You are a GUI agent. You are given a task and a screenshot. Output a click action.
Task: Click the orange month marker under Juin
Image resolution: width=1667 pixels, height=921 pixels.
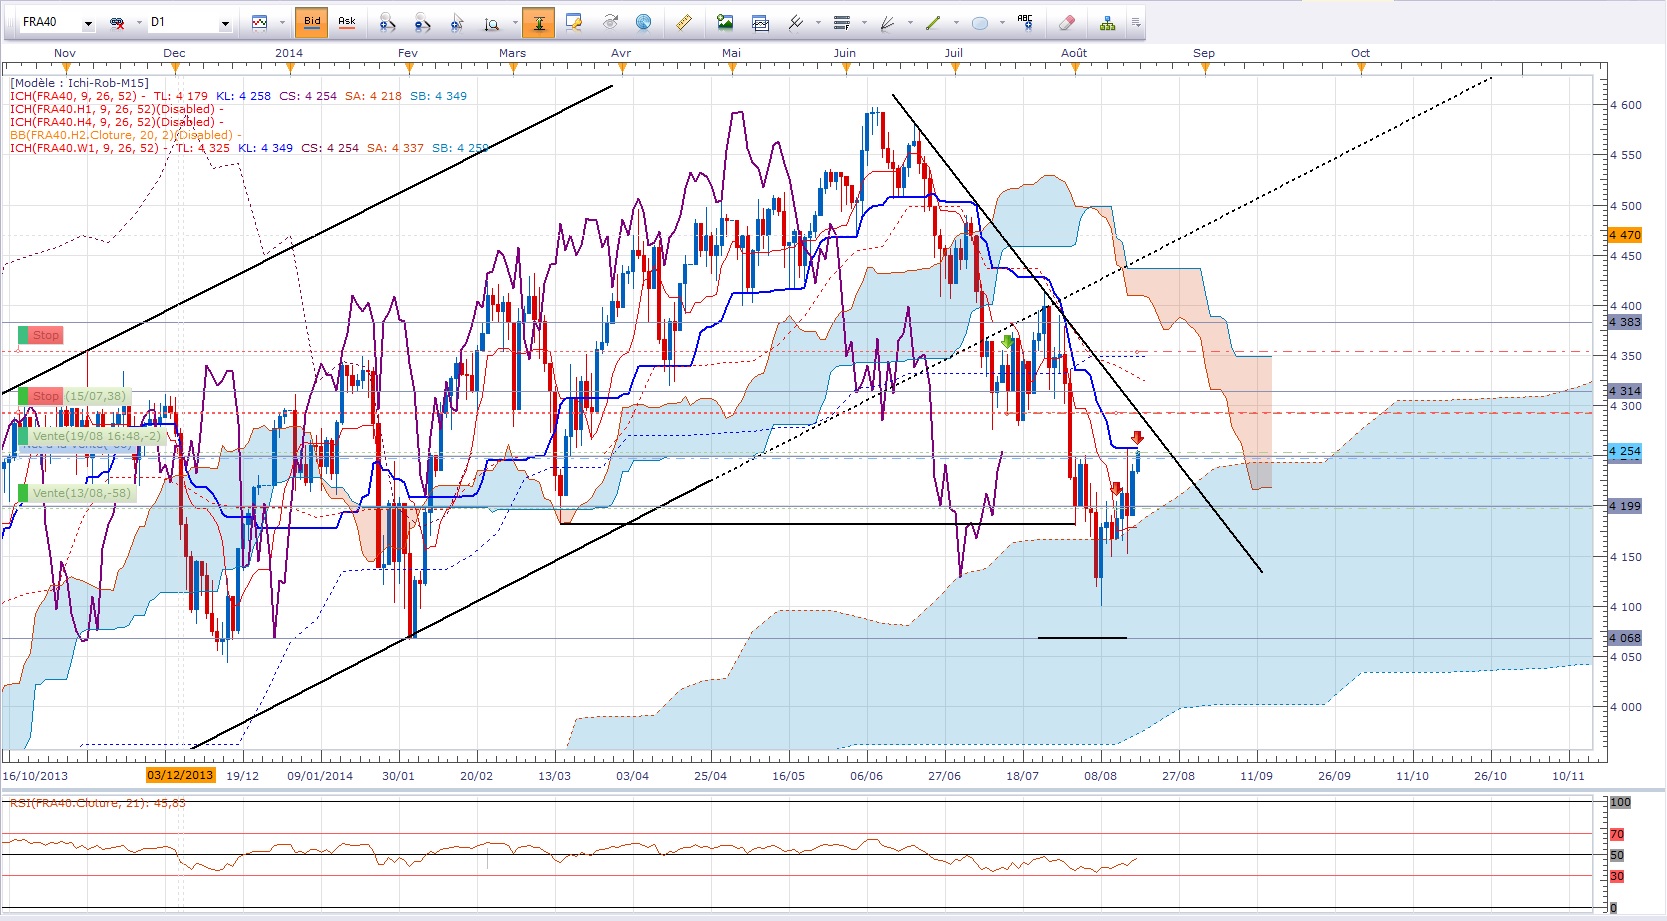847,69
